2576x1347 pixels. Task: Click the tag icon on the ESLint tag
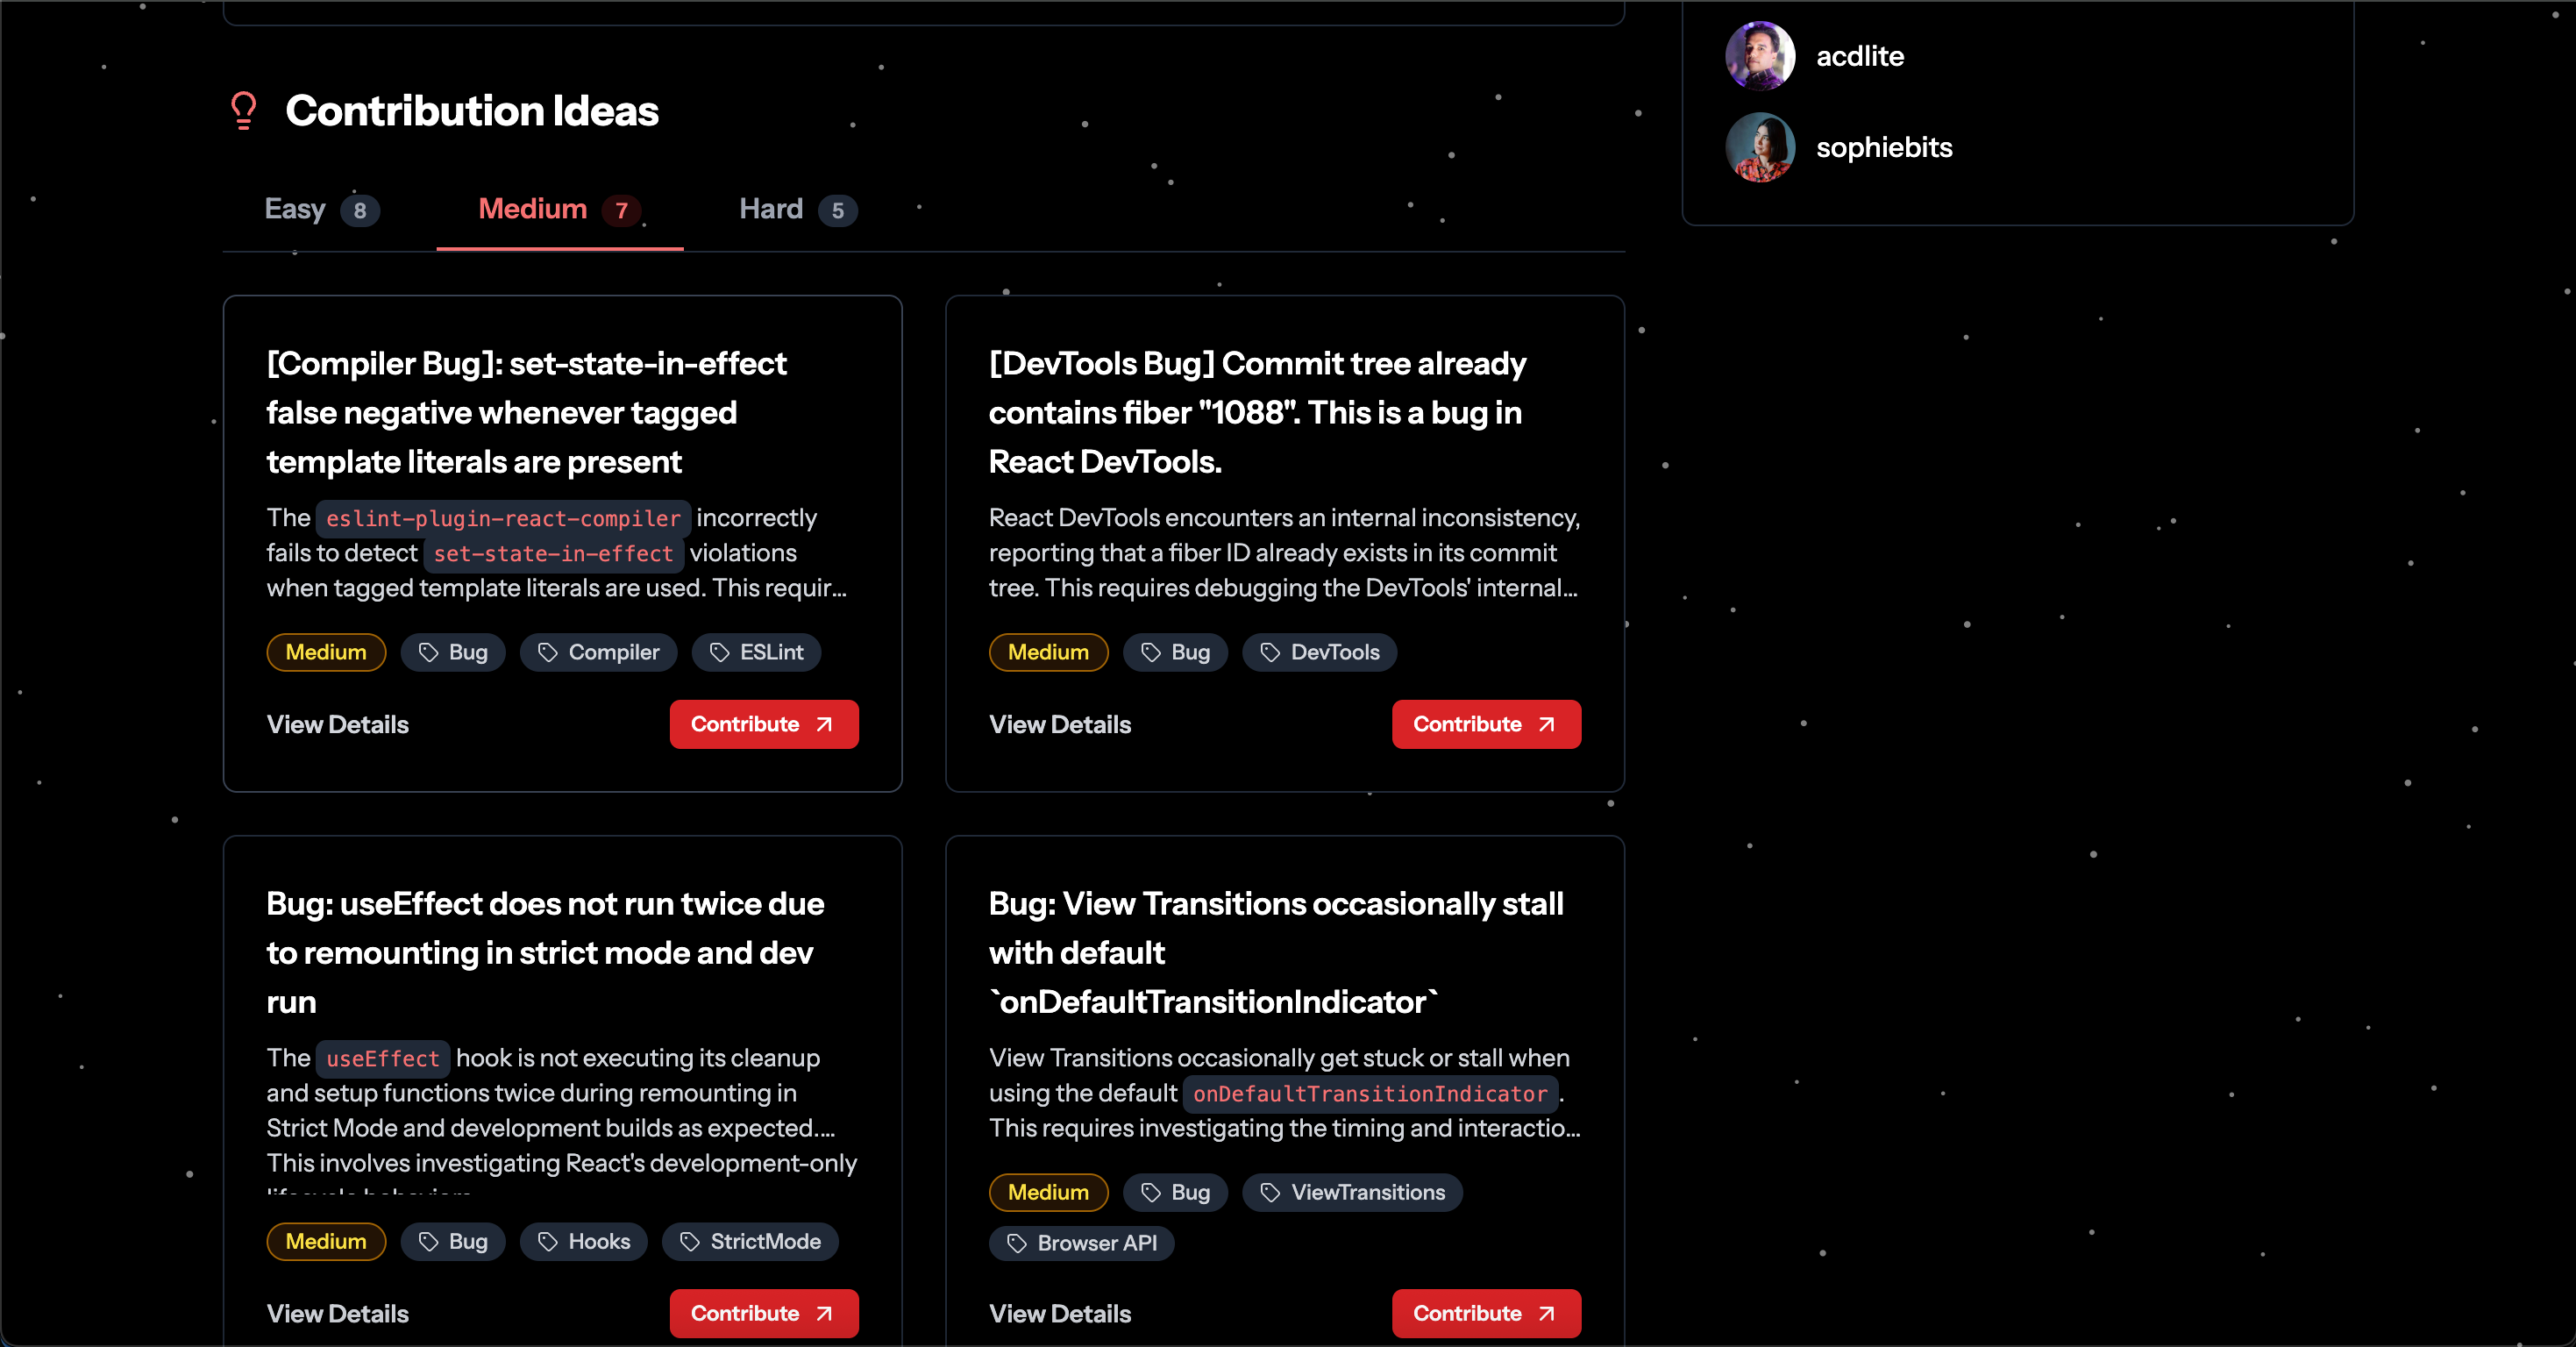click(x=719, y=652)
